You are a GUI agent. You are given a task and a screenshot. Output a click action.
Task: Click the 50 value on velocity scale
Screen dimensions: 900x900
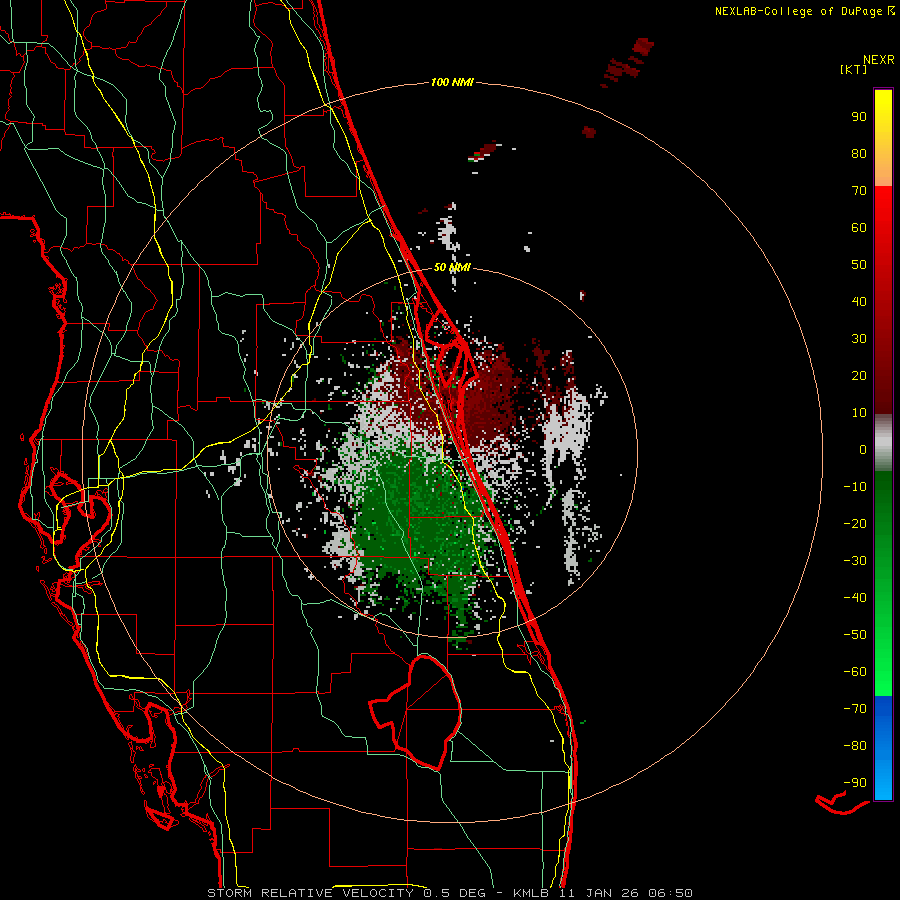(x=859, y=265)
